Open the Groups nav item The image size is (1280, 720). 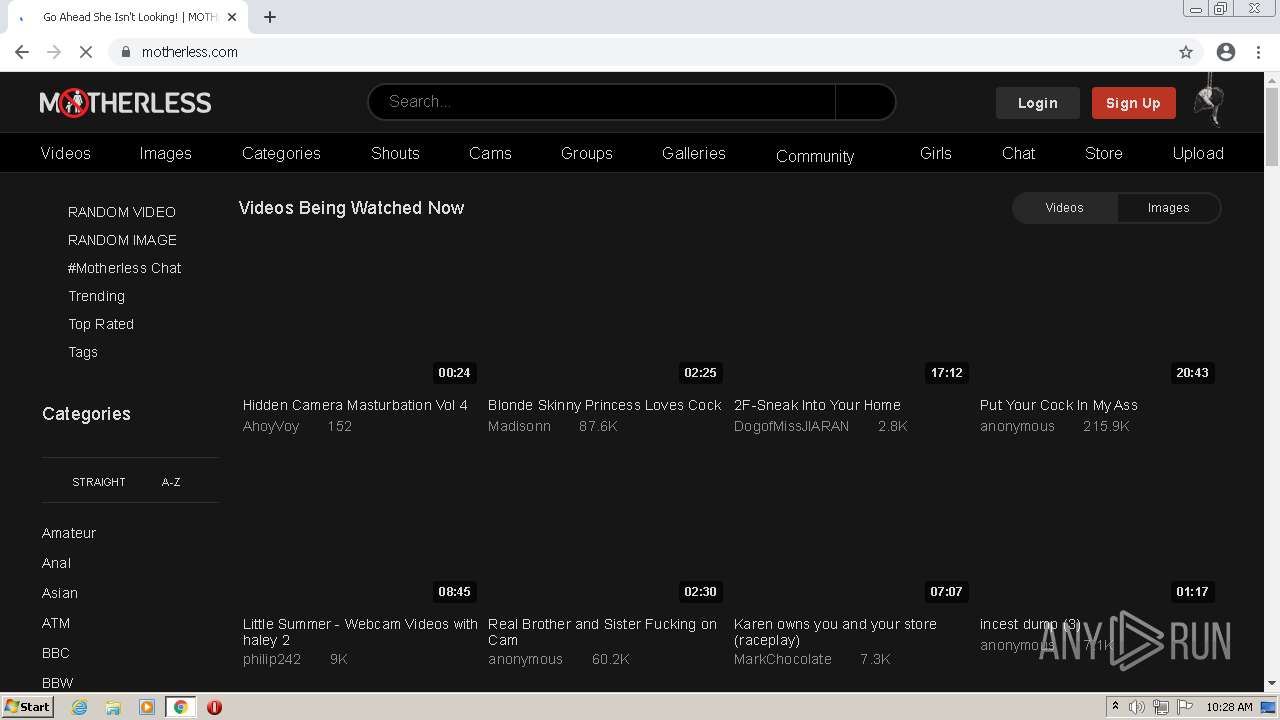click(x=587, y=153)
